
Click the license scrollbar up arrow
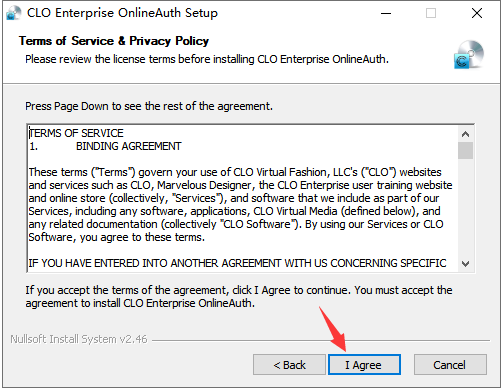(465, 134)
